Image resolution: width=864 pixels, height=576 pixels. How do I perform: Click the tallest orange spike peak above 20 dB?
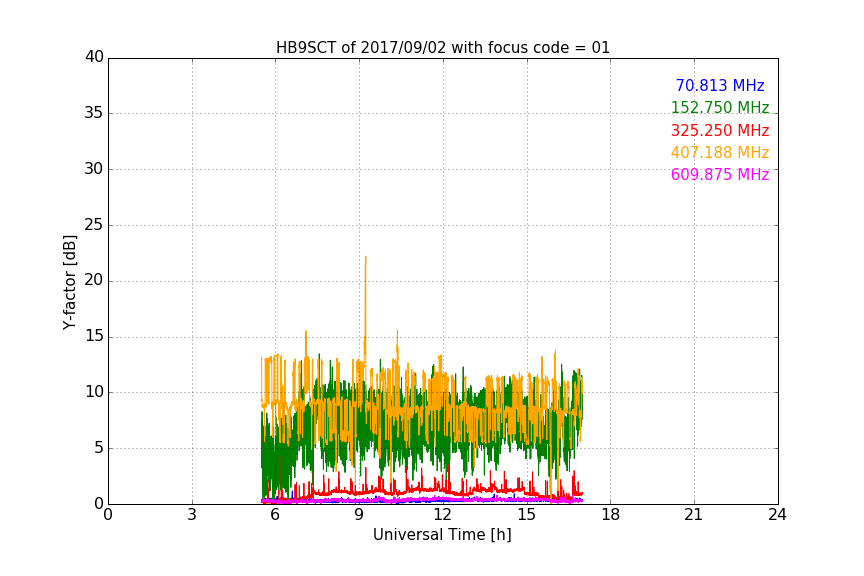coord(365,257)
